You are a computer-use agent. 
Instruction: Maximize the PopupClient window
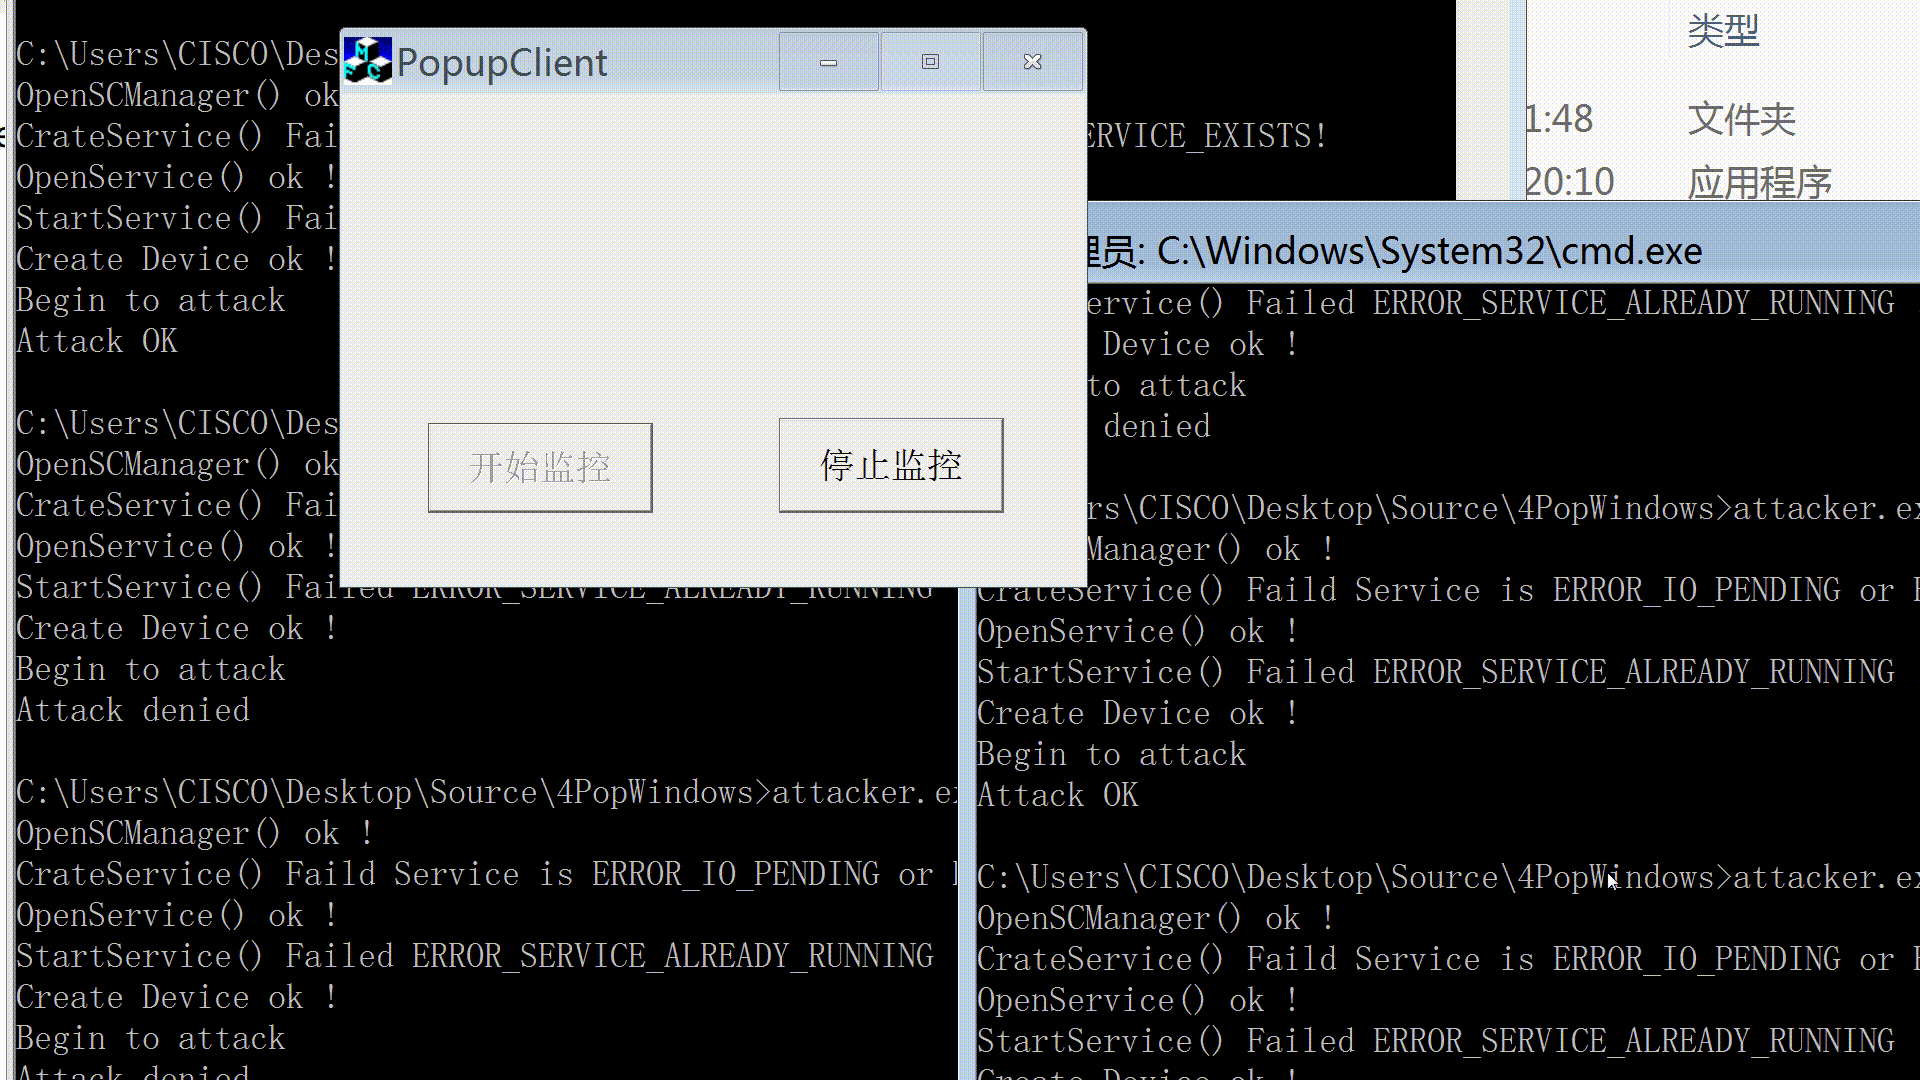pos(930,62)
